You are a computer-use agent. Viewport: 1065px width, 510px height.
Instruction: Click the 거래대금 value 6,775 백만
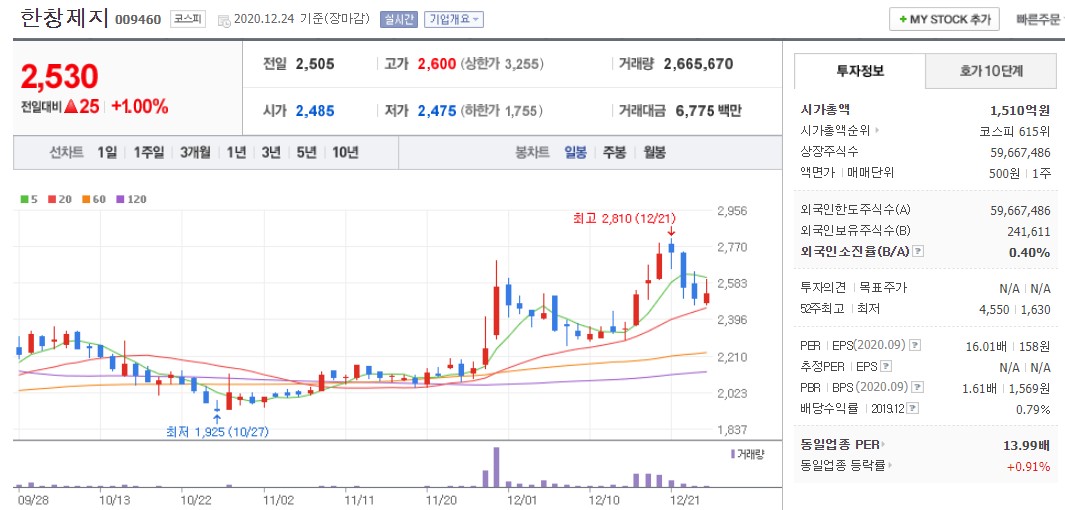coord(708,111)
